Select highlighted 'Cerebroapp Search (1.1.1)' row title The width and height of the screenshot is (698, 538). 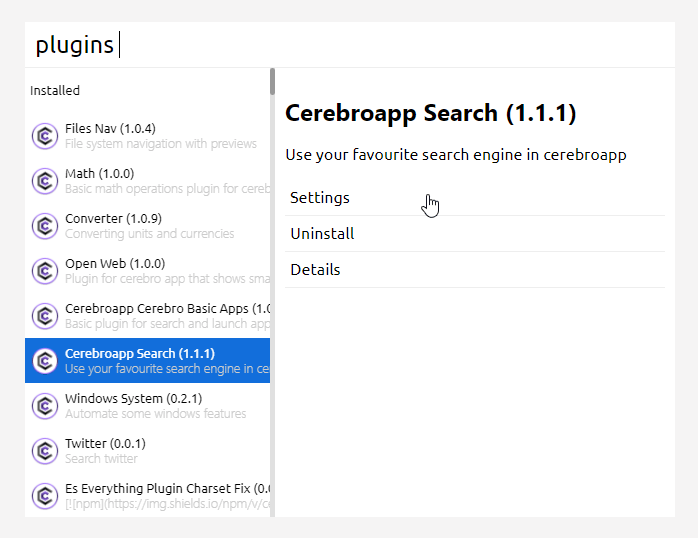(140, 353)
